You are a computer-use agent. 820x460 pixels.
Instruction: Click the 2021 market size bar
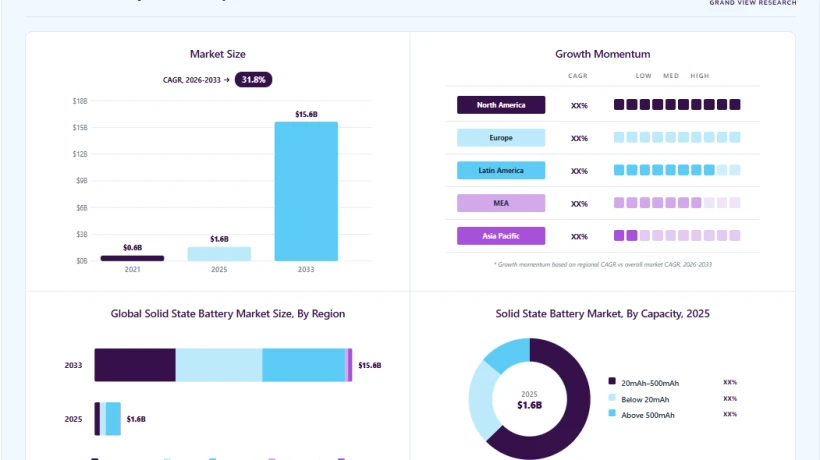132,258
